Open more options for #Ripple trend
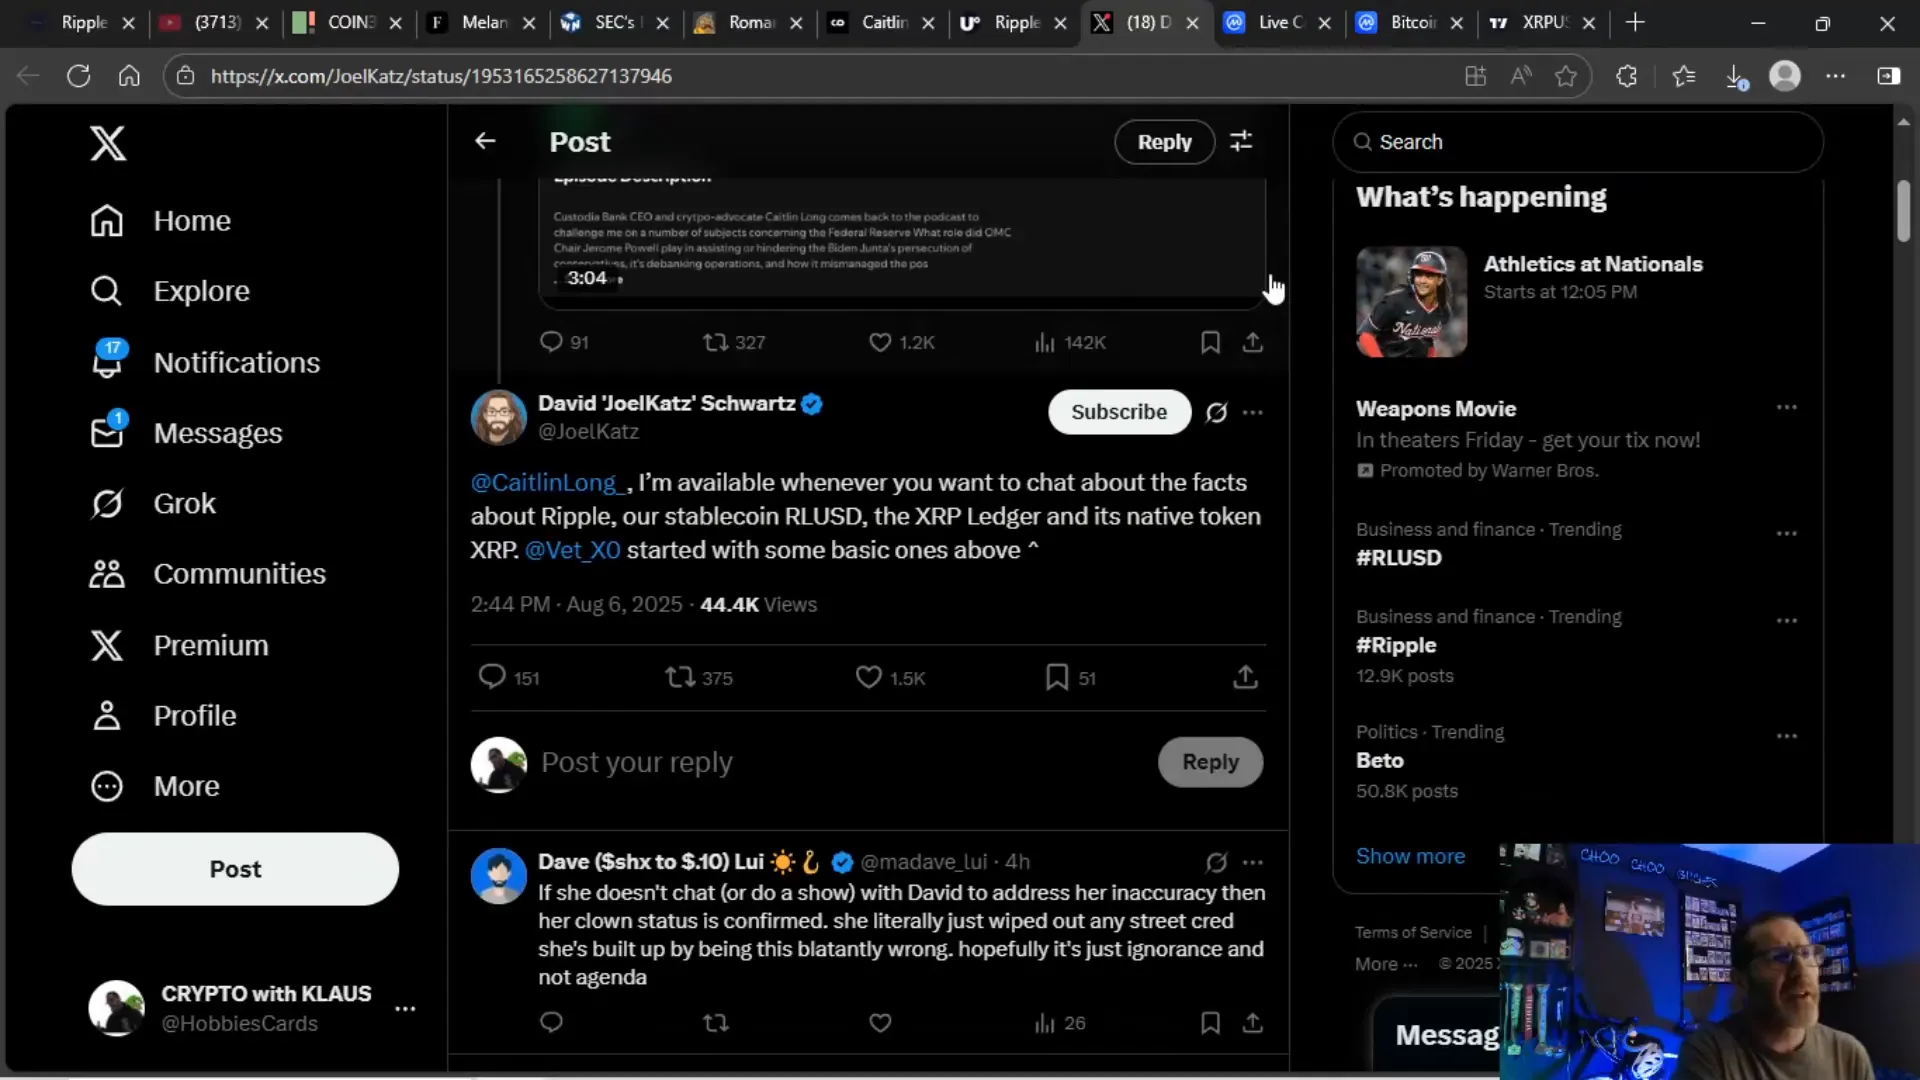This screenshot has height=1080, width=1920. pyautogui.click(x=1787, y=620)
